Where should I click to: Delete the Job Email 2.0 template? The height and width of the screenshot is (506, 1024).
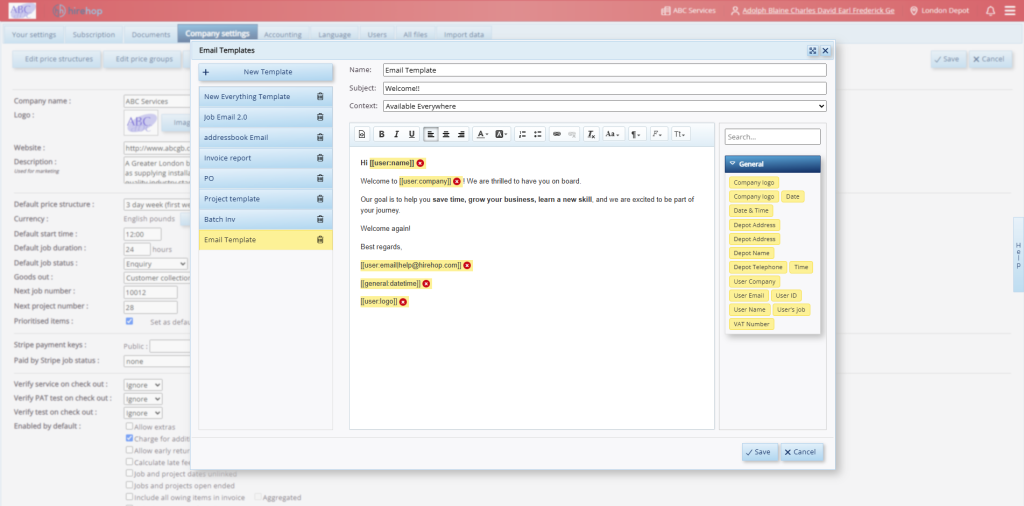pos(320,117)
